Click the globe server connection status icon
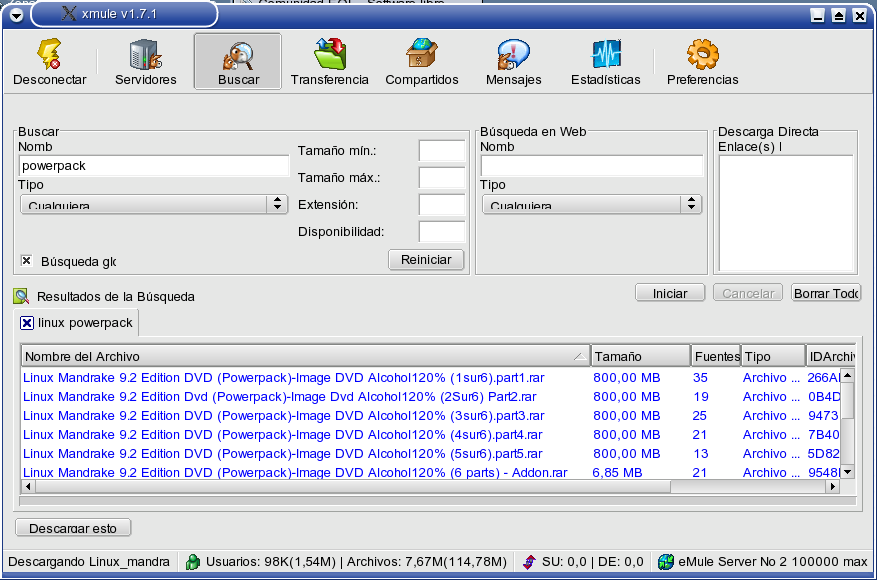 click(x=666, y=562)
